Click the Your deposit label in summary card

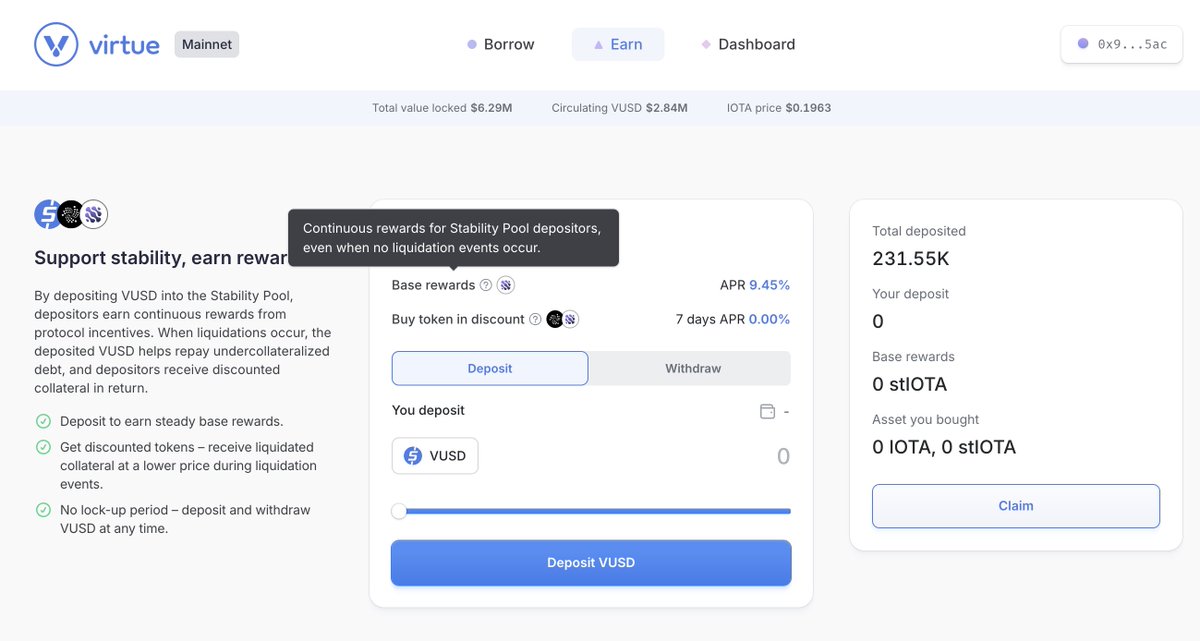point(911,294)
